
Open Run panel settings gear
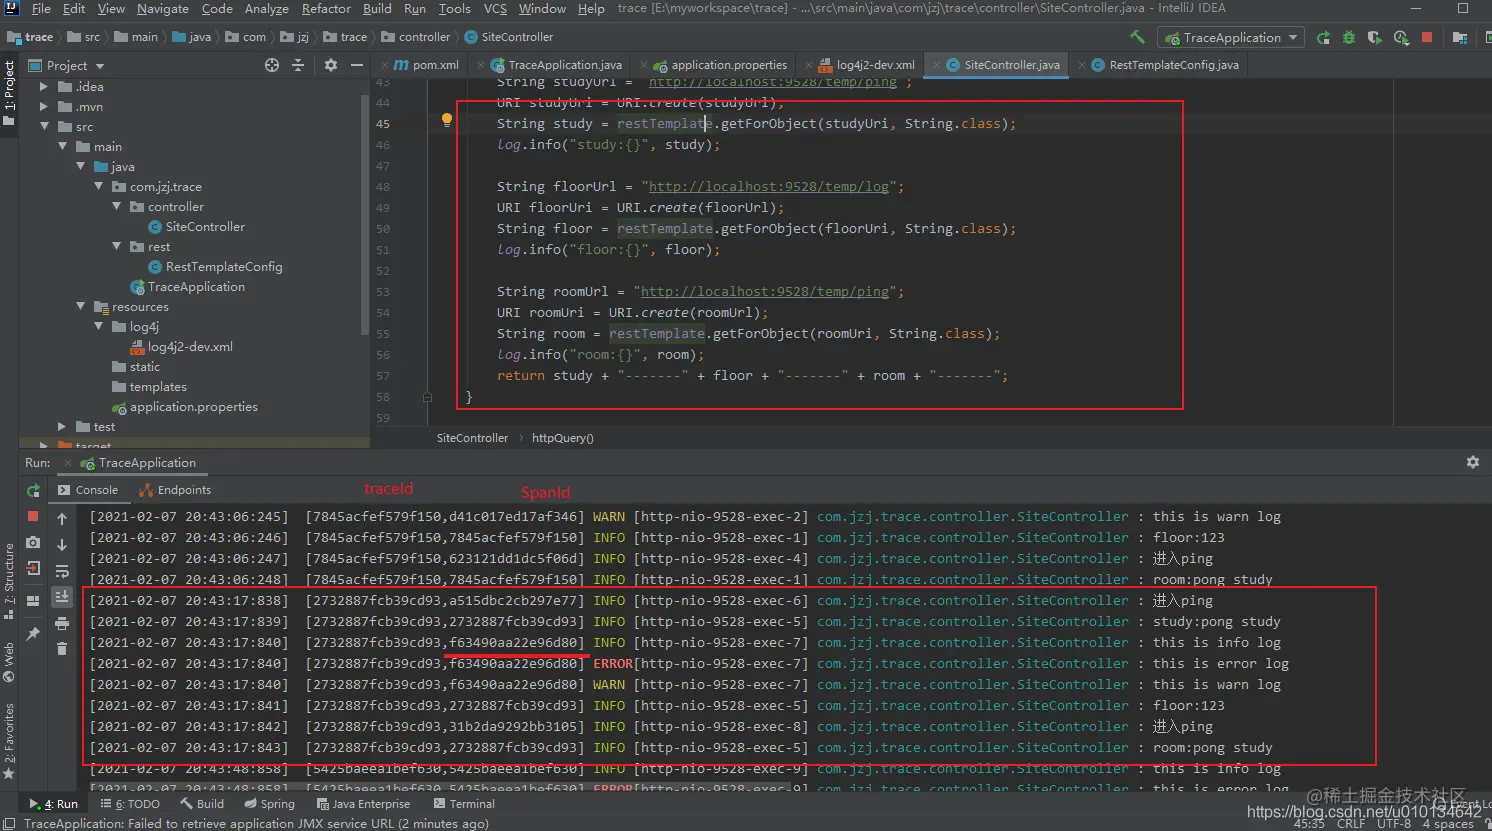pyautogui.click(x=1472, y=462)
